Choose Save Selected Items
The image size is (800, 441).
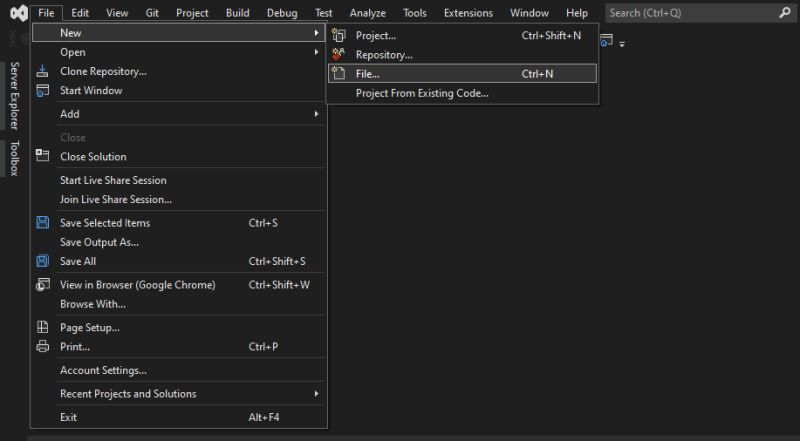click(179, 223)
